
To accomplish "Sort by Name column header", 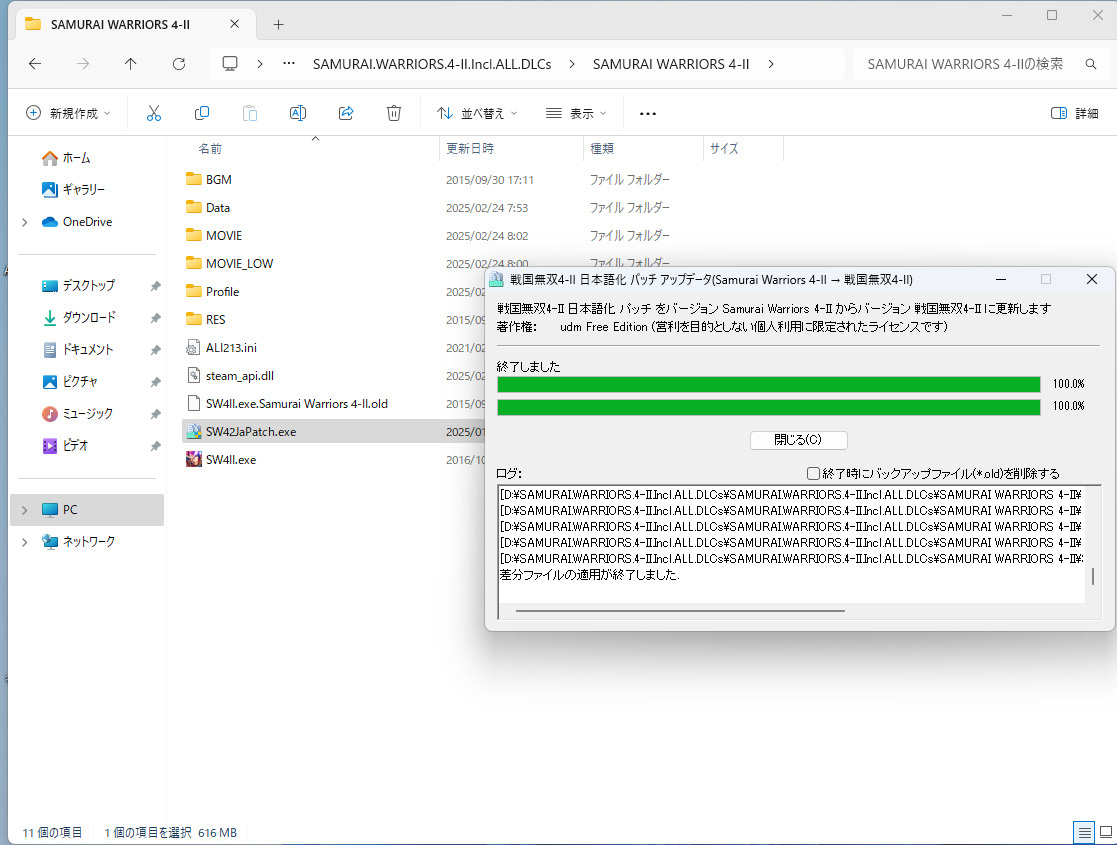I will tap(210, 148).
